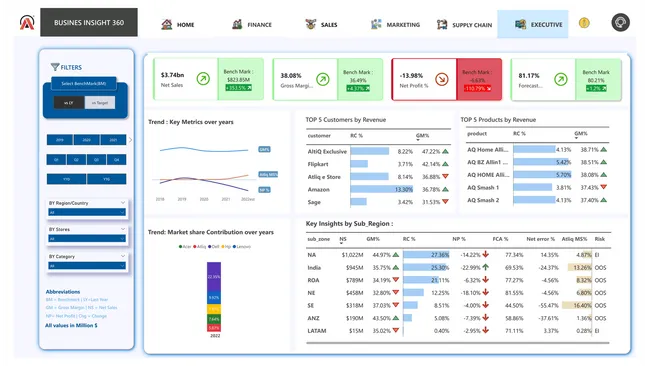Screen dimensions: 650x366
Task: Collapse BY Region/Country header chevron
Action: 123,203
